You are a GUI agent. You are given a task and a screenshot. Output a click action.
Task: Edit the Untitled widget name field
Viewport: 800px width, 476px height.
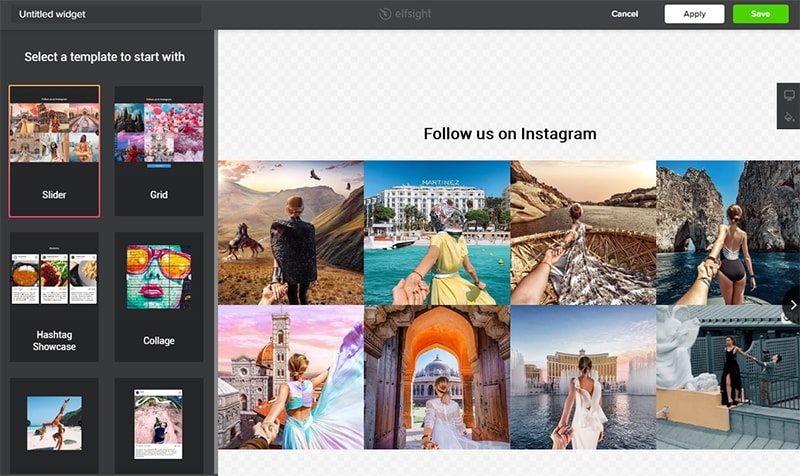pyautogui.click(x=103, y=14)
